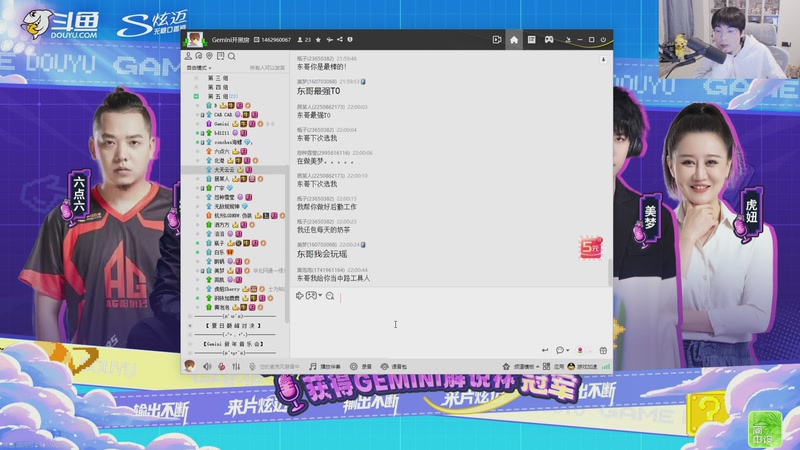Open the game controller tab icon
This screenshot has width=800, height=450.
tap(548, 40)
